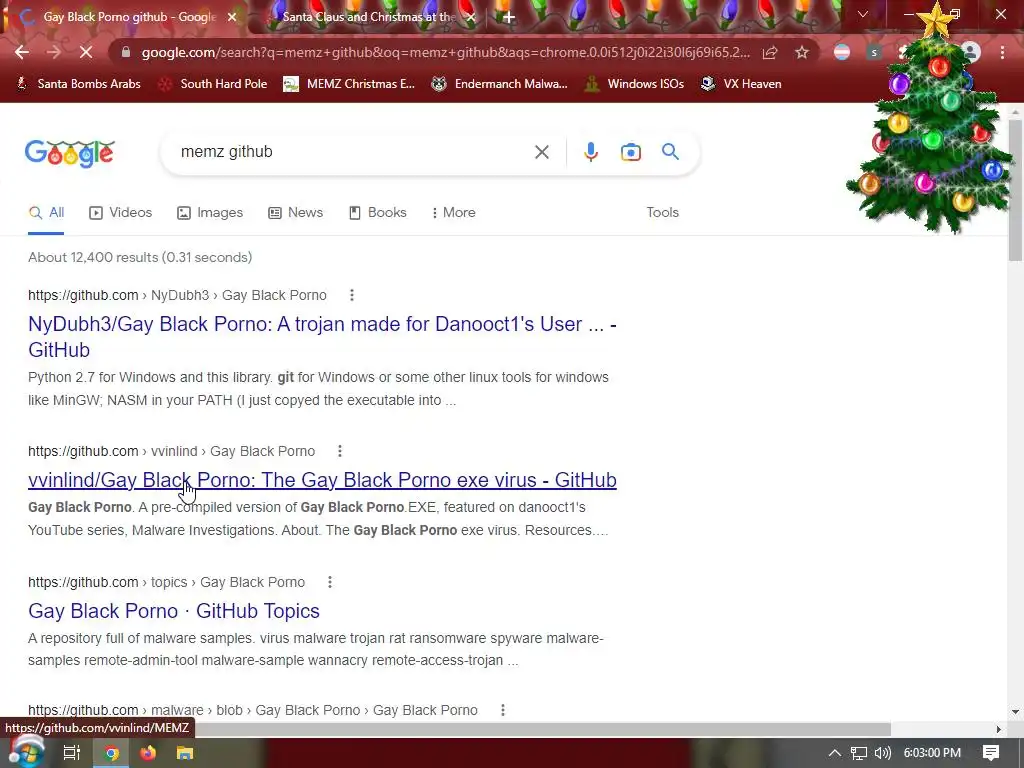Show hidden system tray icons
Image resolution: width=1024 pixels, height=768 pixels.
point(835,753)
